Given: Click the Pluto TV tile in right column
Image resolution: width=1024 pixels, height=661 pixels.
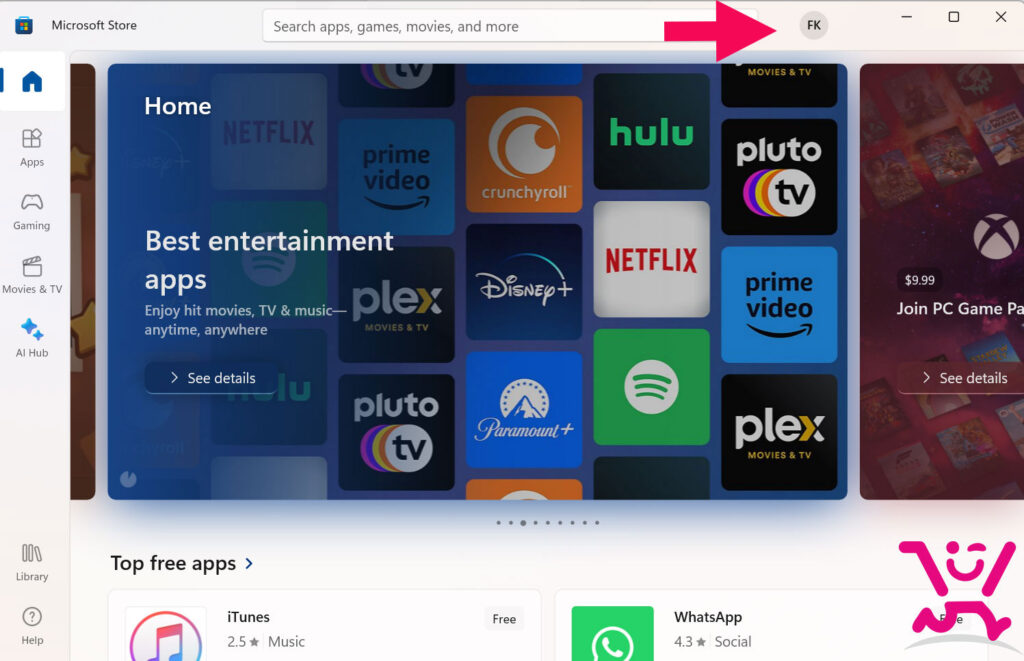Looking at the screenshot, I should (779, 177).
